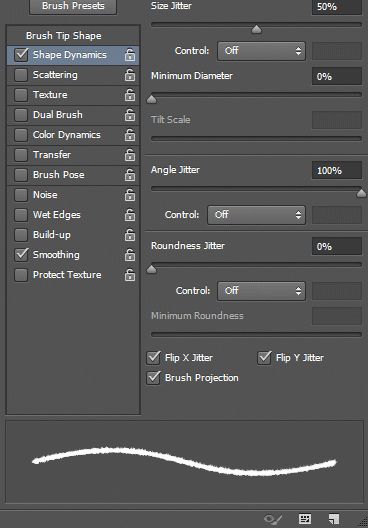Viewport: 368px width, 528px height.
Task: Enable the Transfer checkbox
Action: point(21,155)
